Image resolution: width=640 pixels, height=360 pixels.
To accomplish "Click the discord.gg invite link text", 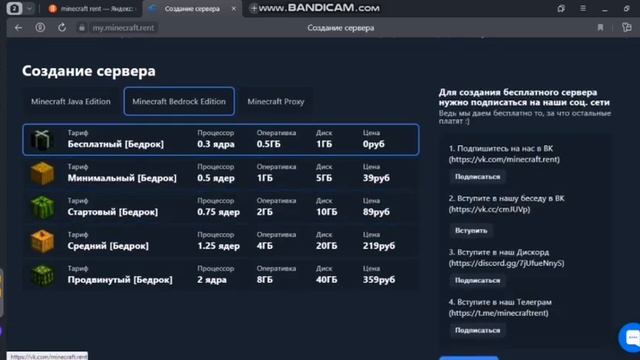I will [507, 263].
